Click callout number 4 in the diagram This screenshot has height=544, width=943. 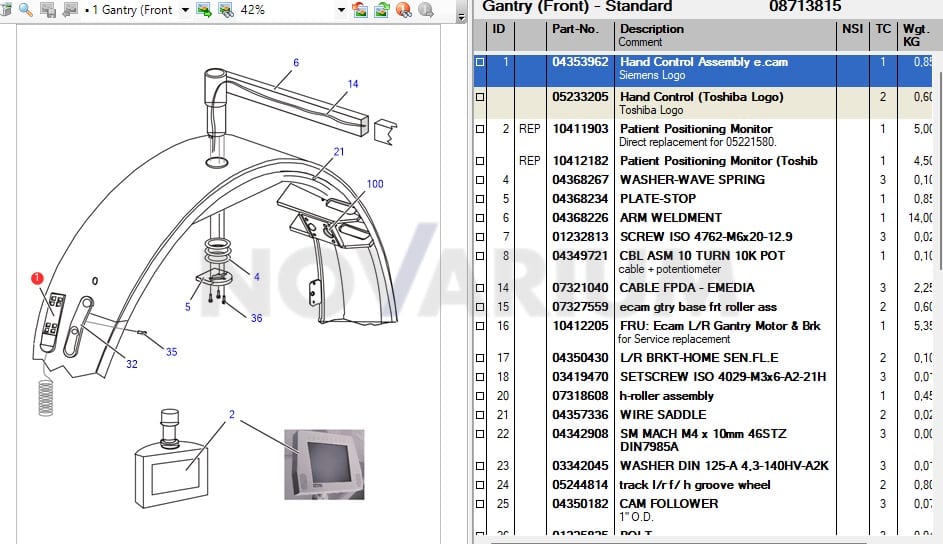257,277
